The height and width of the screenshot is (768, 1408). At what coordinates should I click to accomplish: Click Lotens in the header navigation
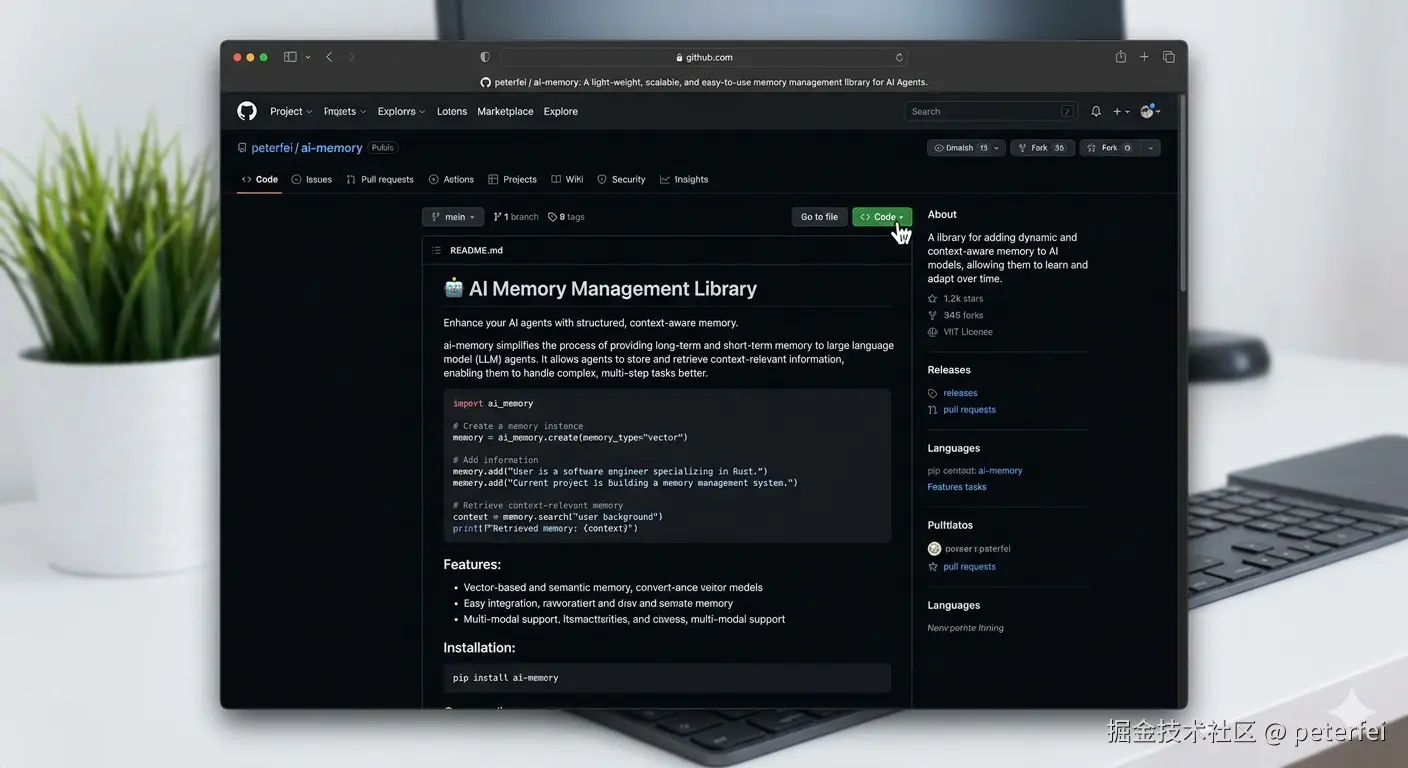click(x=452, y=111)
